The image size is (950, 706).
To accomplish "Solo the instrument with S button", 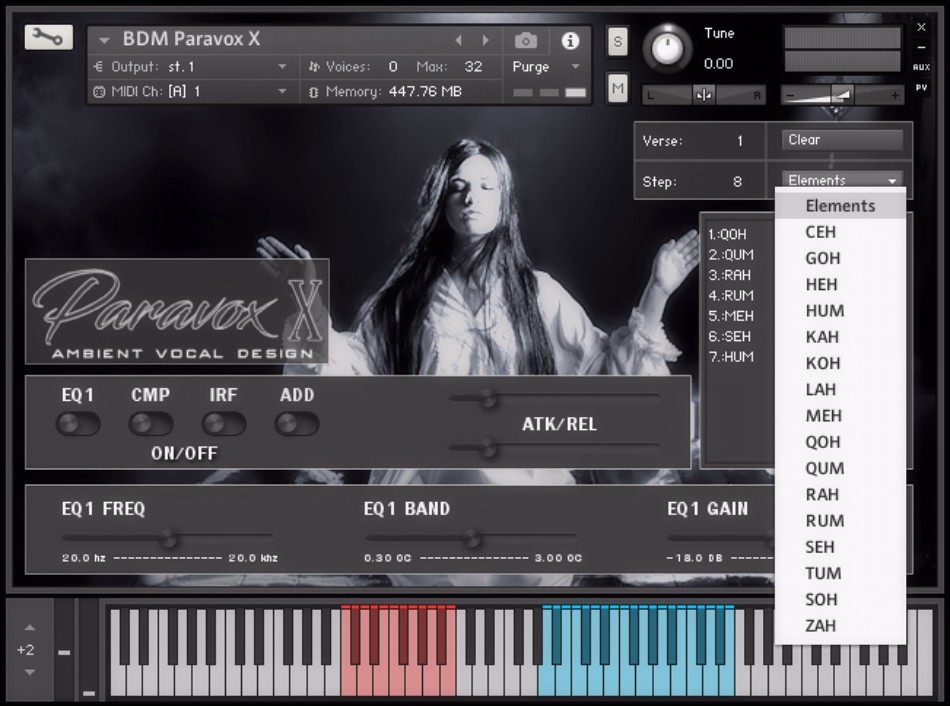I will click(617, 41).
